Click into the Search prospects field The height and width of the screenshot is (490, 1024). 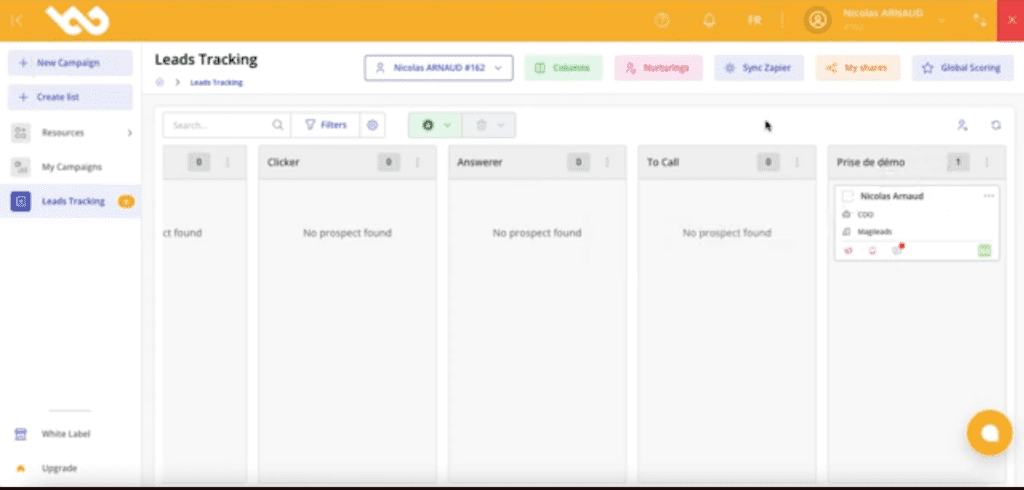pos(220,125)
